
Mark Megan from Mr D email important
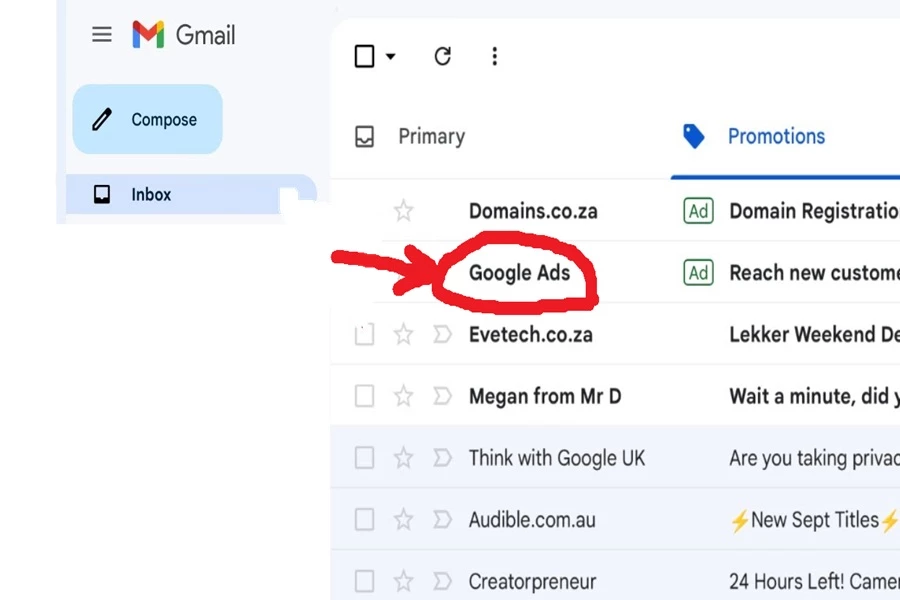pos(442,396)
